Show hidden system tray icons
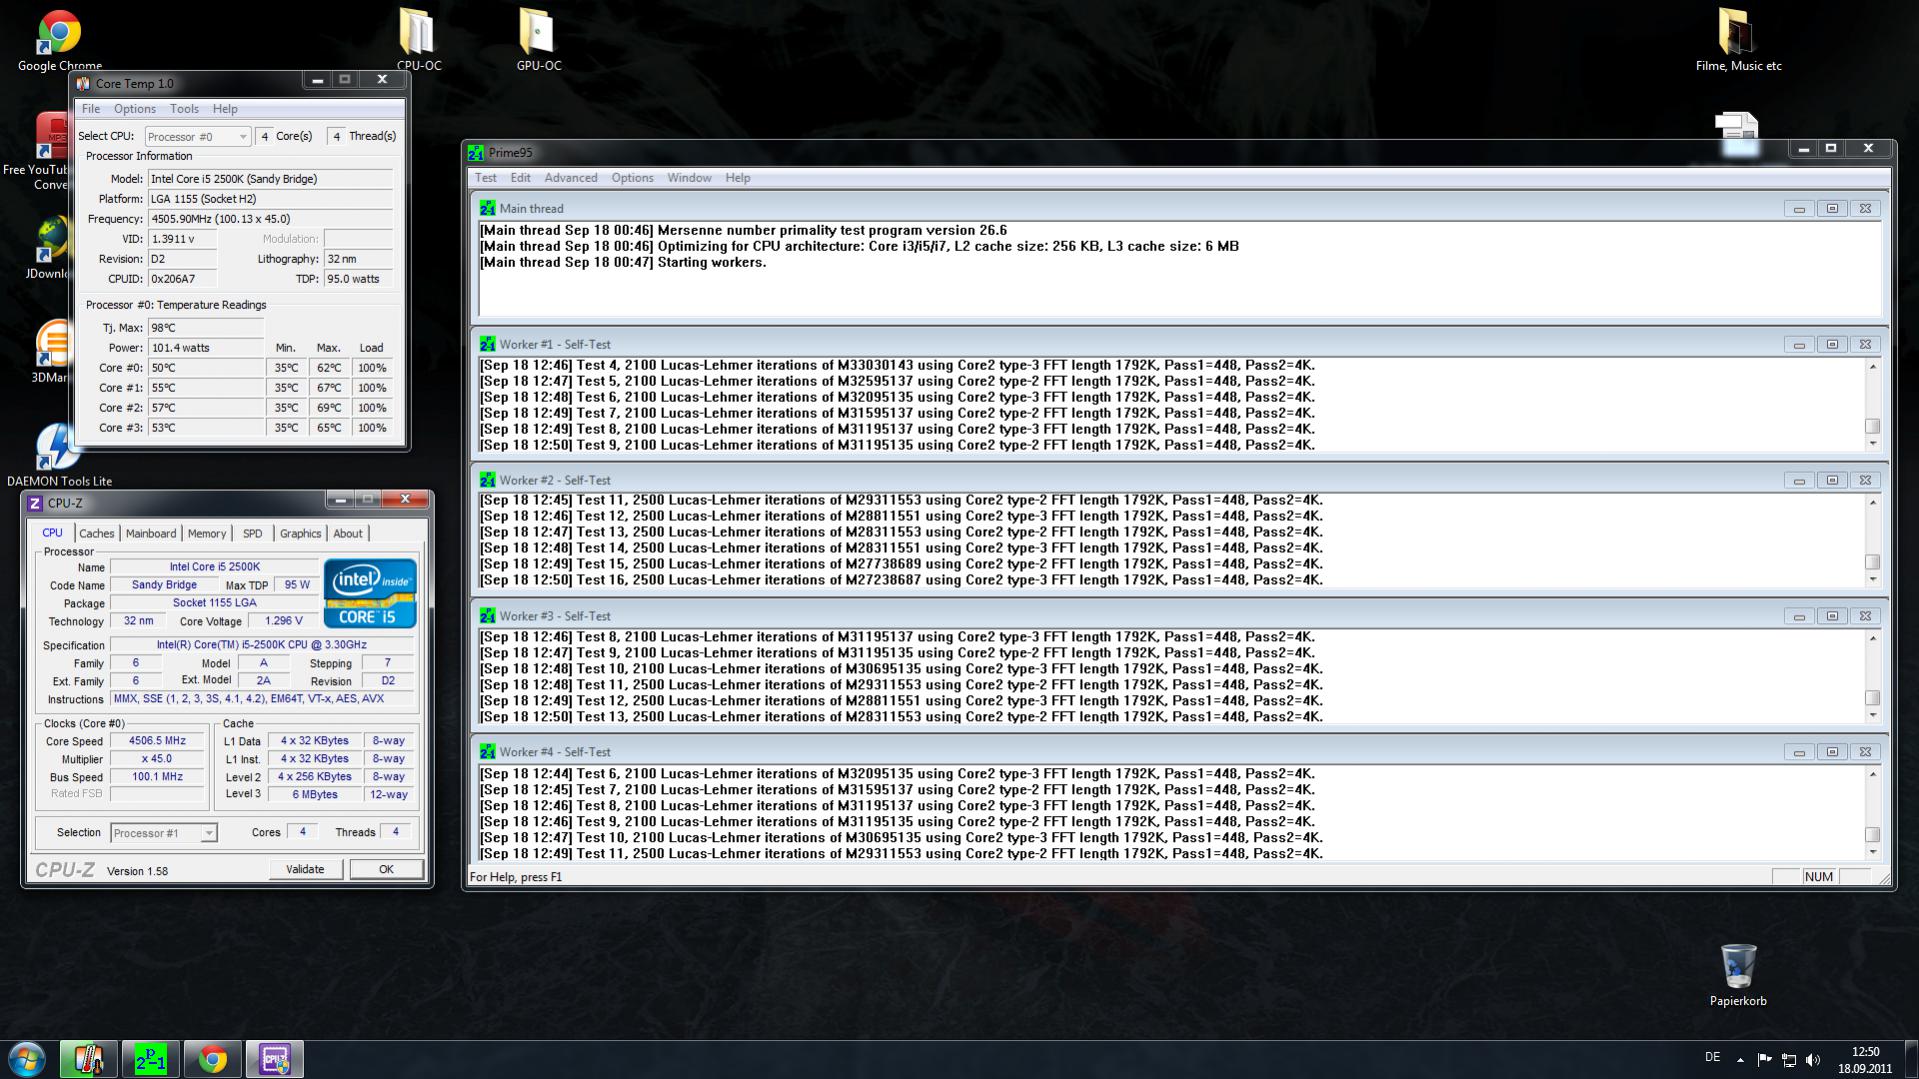1919x1079 pixels. 1740,1060
